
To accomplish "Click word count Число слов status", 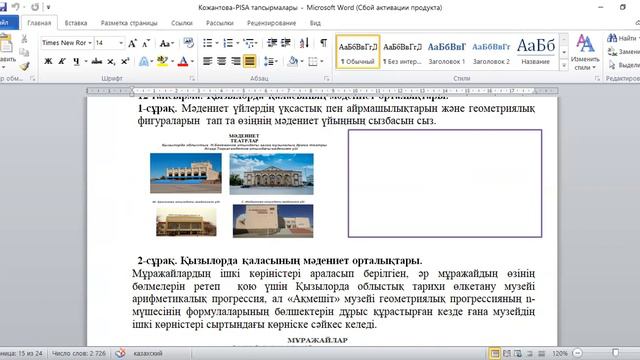I will (x=79, y=353).
